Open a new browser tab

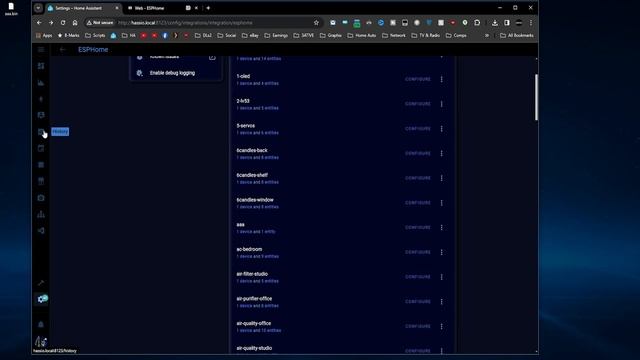[x=208, y=8]
